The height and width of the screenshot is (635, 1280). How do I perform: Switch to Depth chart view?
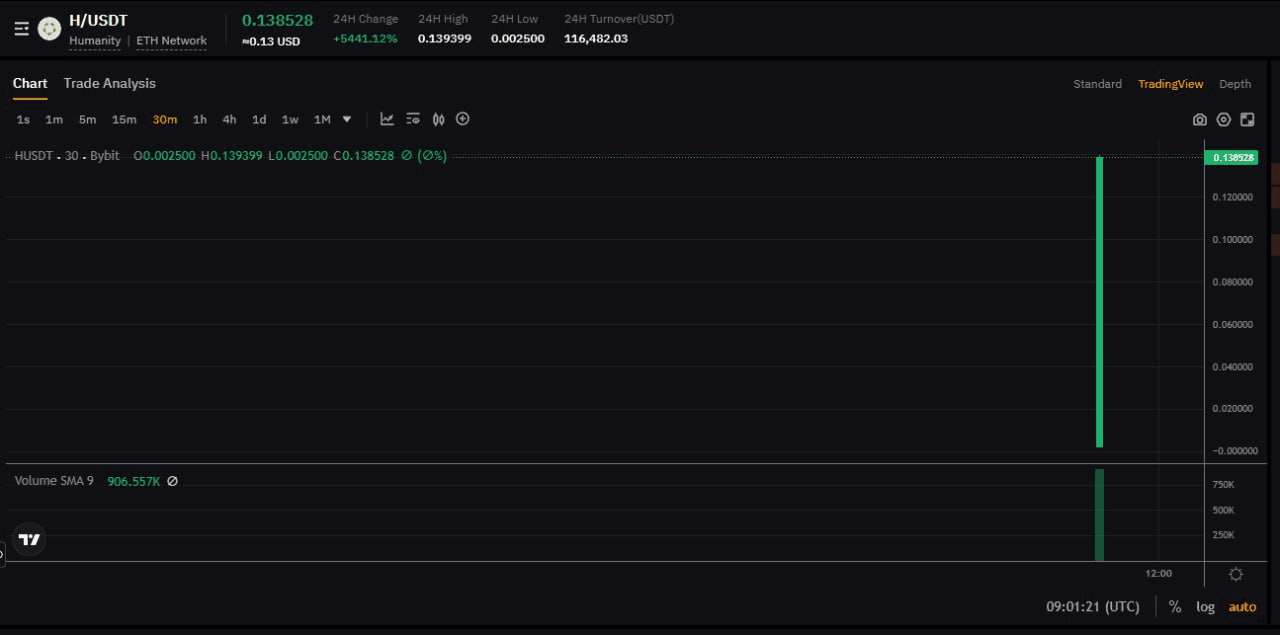[1235, 84]
